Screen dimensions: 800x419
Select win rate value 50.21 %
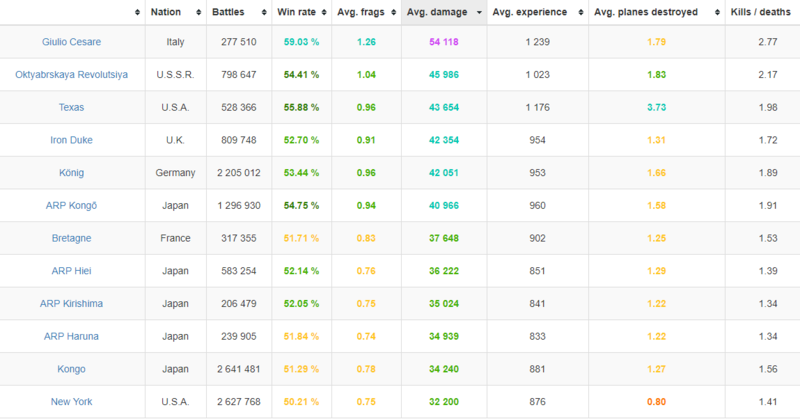pos(302,402)
